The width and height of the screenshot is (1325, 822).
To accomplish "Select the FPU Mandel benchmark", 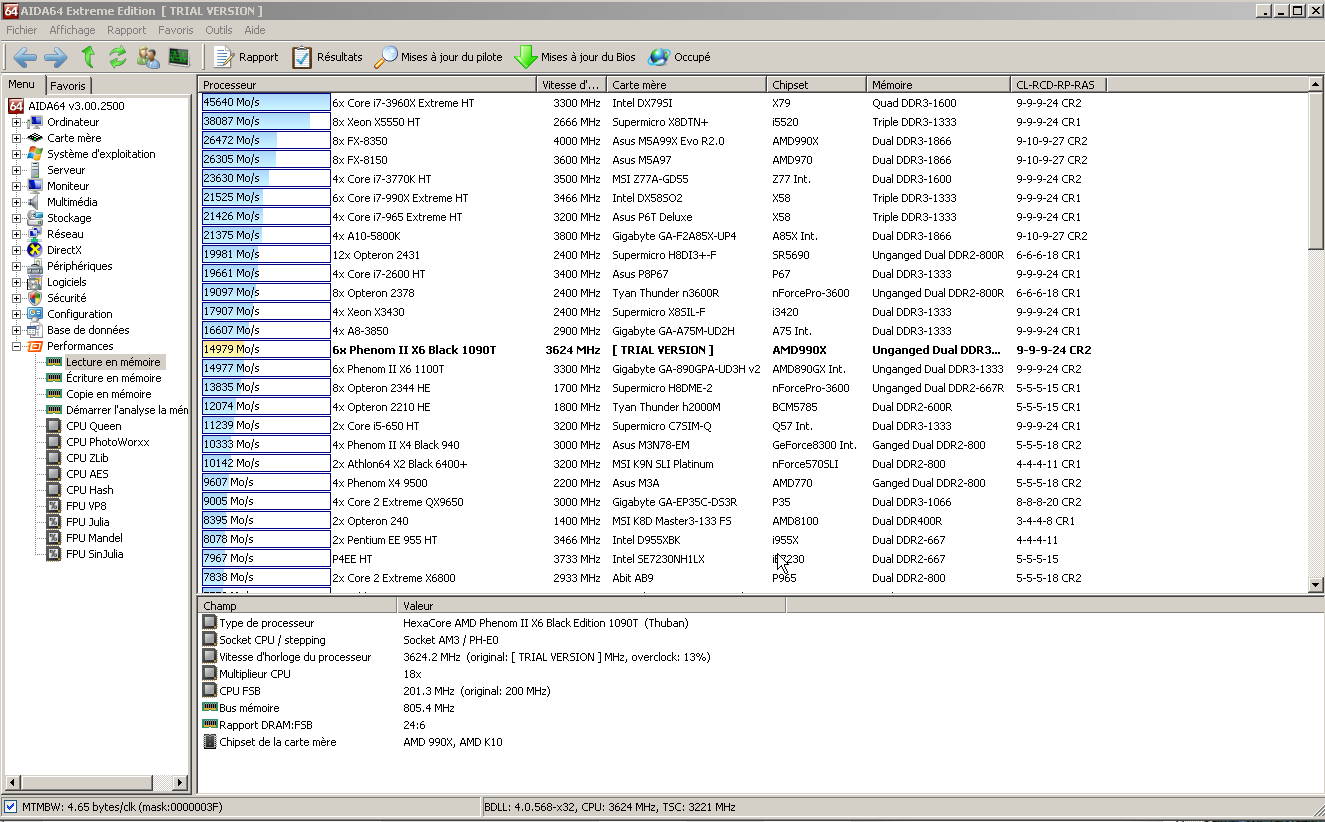I will point(94,538).
